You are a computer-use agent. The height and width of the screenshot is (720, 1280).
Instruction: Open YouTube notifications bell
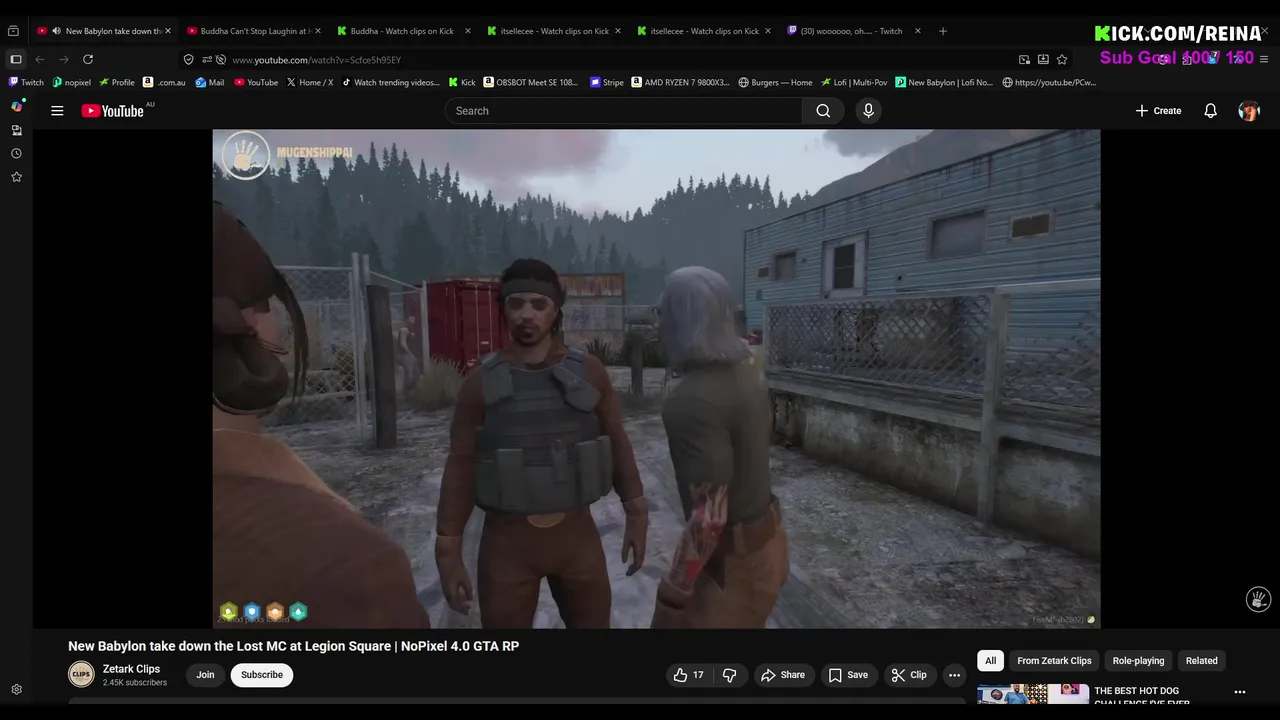pyautogui.click(x=1210, y=111)
